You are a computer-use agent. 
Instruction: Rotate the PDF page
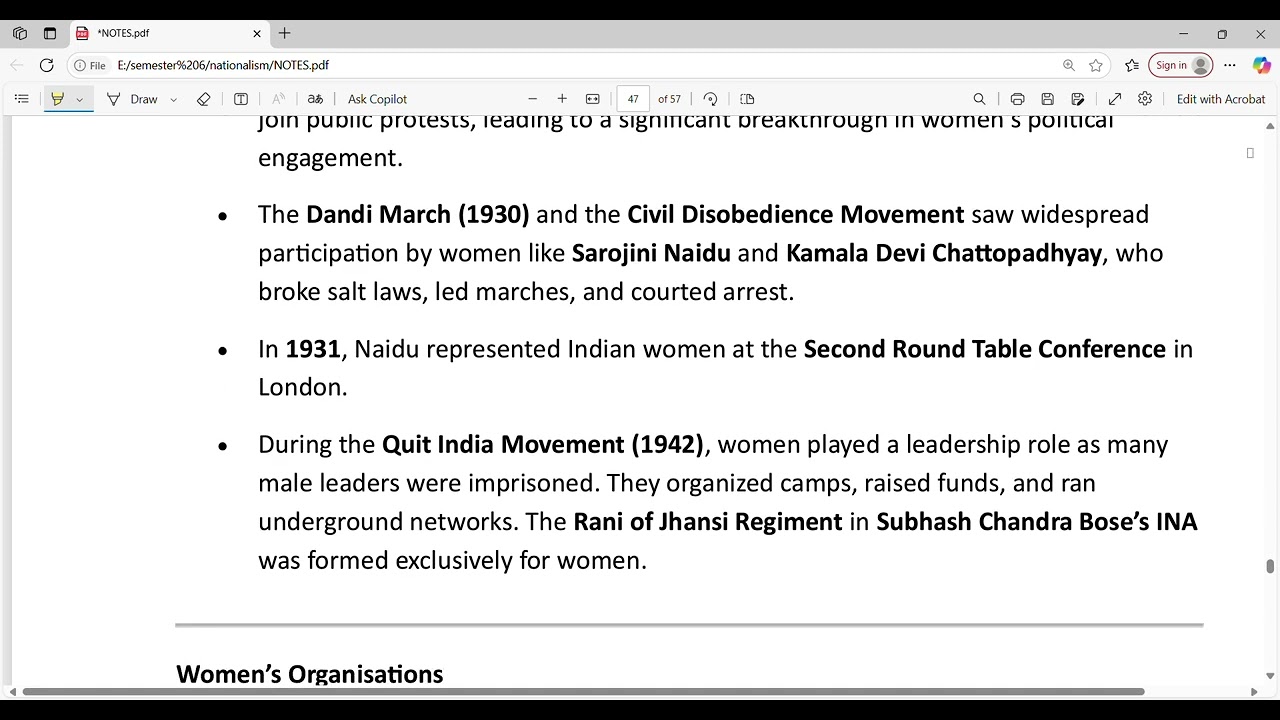click(710, 99)
